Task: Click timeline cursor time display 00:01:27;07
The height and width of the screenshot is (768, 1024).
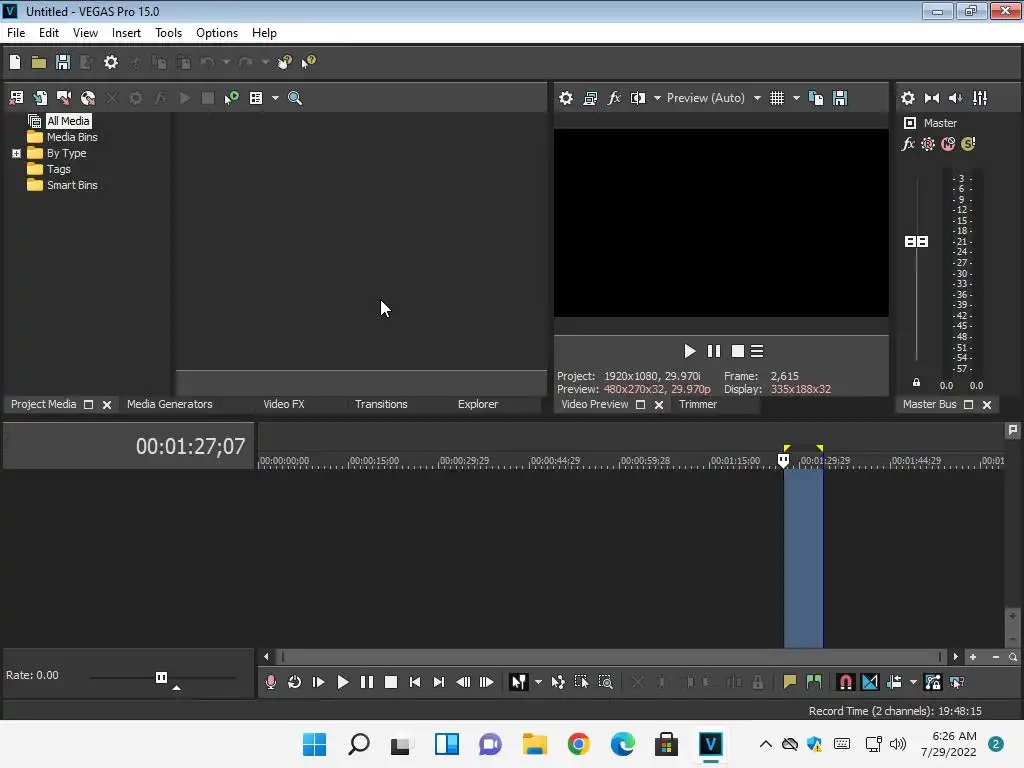Action: click(190, 447)
